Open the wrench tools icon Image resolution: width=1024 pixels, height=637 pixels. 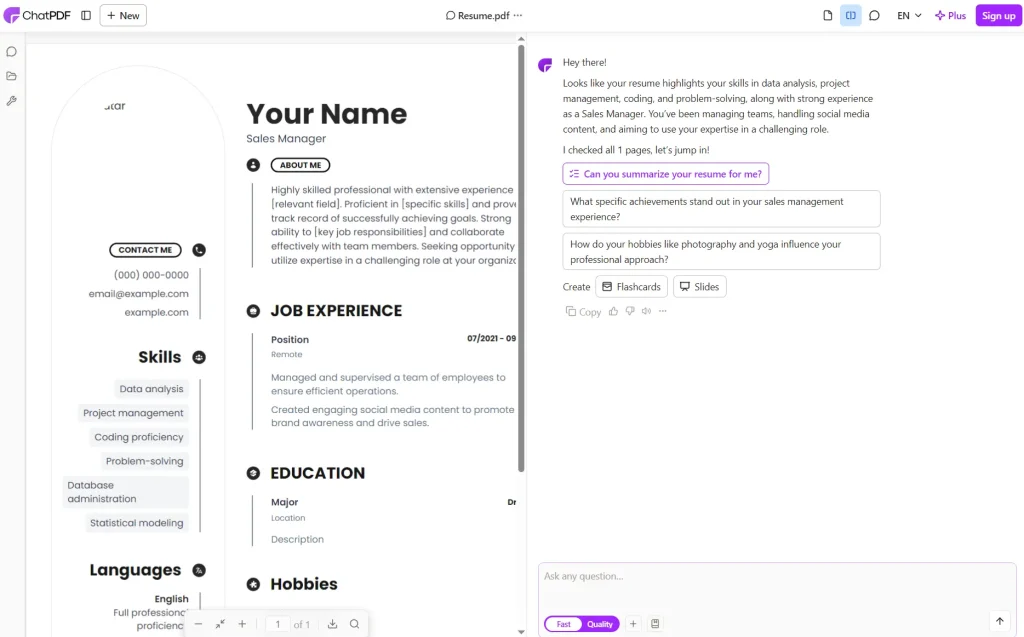point(12,101)
